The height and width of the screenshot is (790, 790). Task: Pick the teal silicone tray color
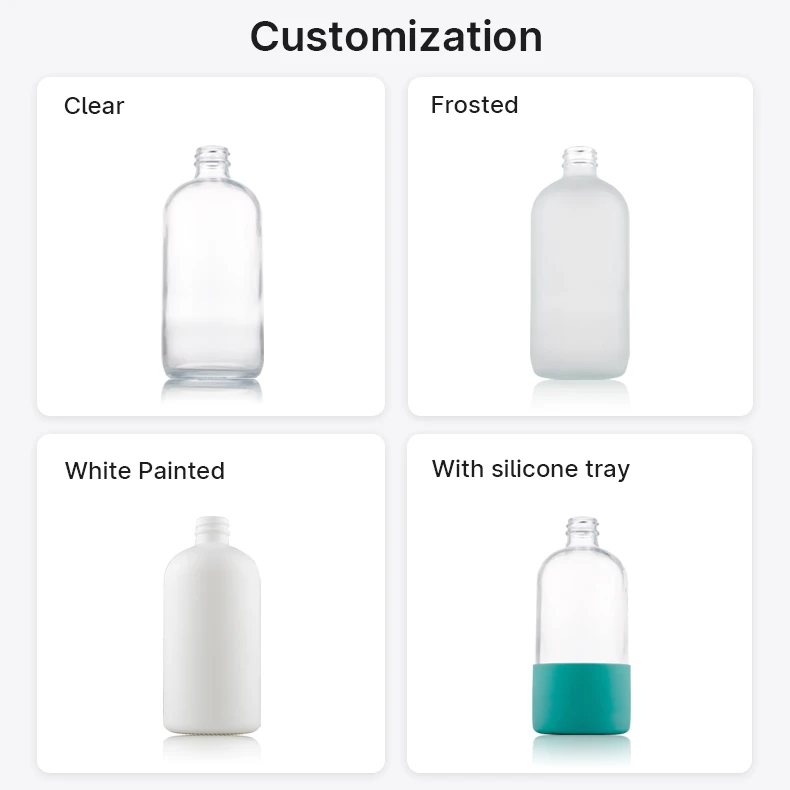pos(580,698)
